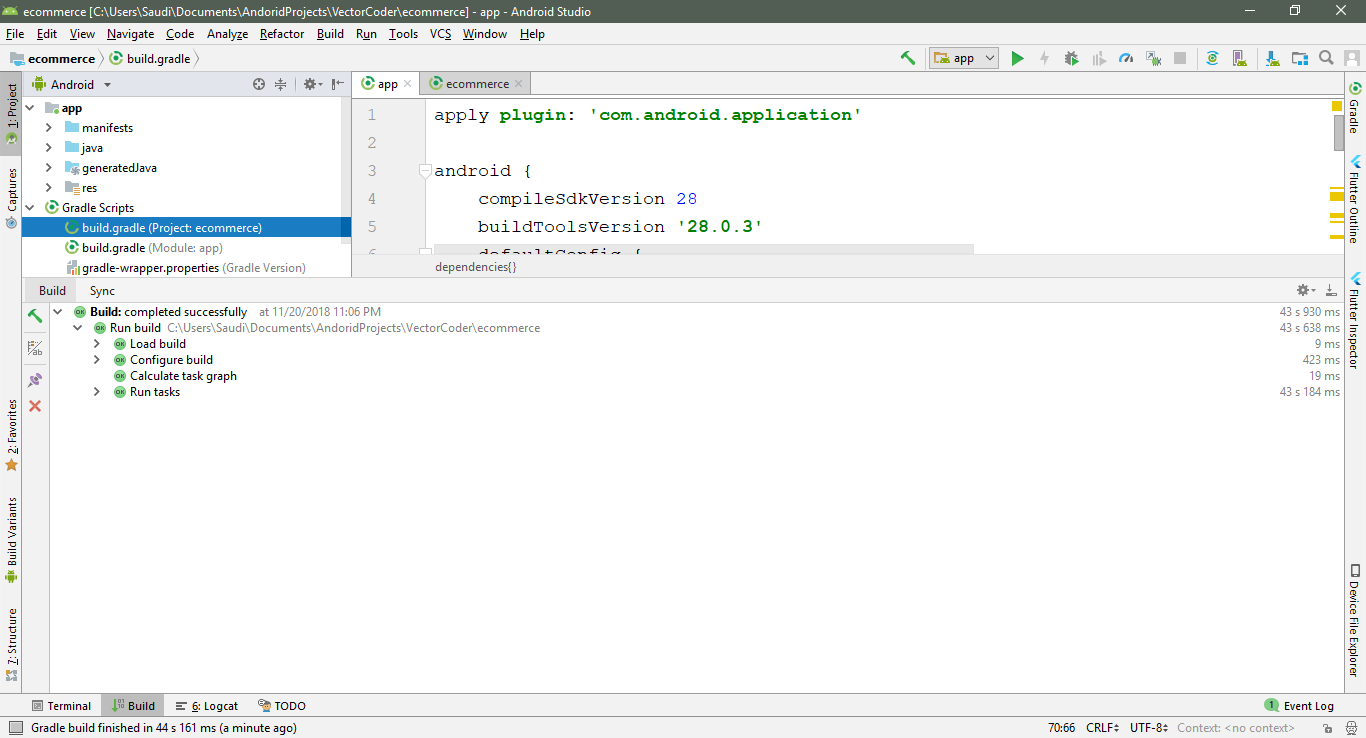
Task: Click the Make Project hammer icon
Action: point(908,58)
